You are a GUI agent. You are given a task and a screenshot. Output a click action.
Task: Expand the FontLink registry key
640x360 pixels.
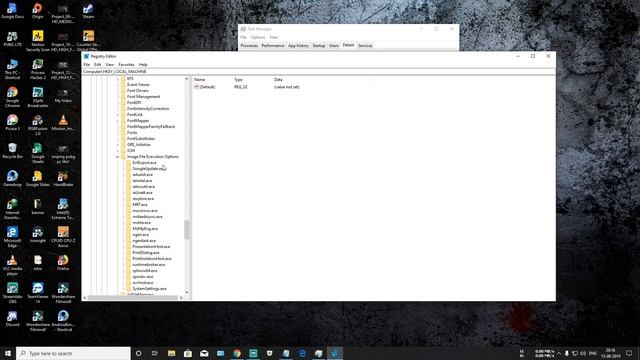coord(118,115)
